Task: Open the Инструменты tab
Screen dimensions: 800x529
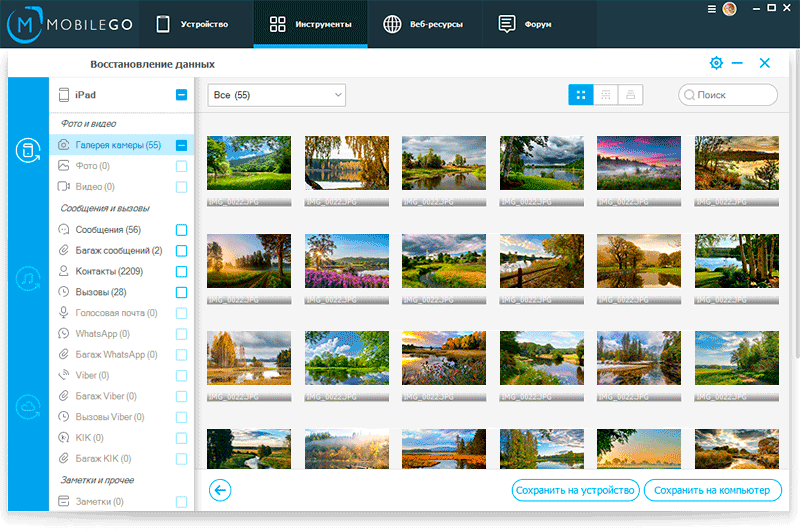Action: (x=311, y=24)
